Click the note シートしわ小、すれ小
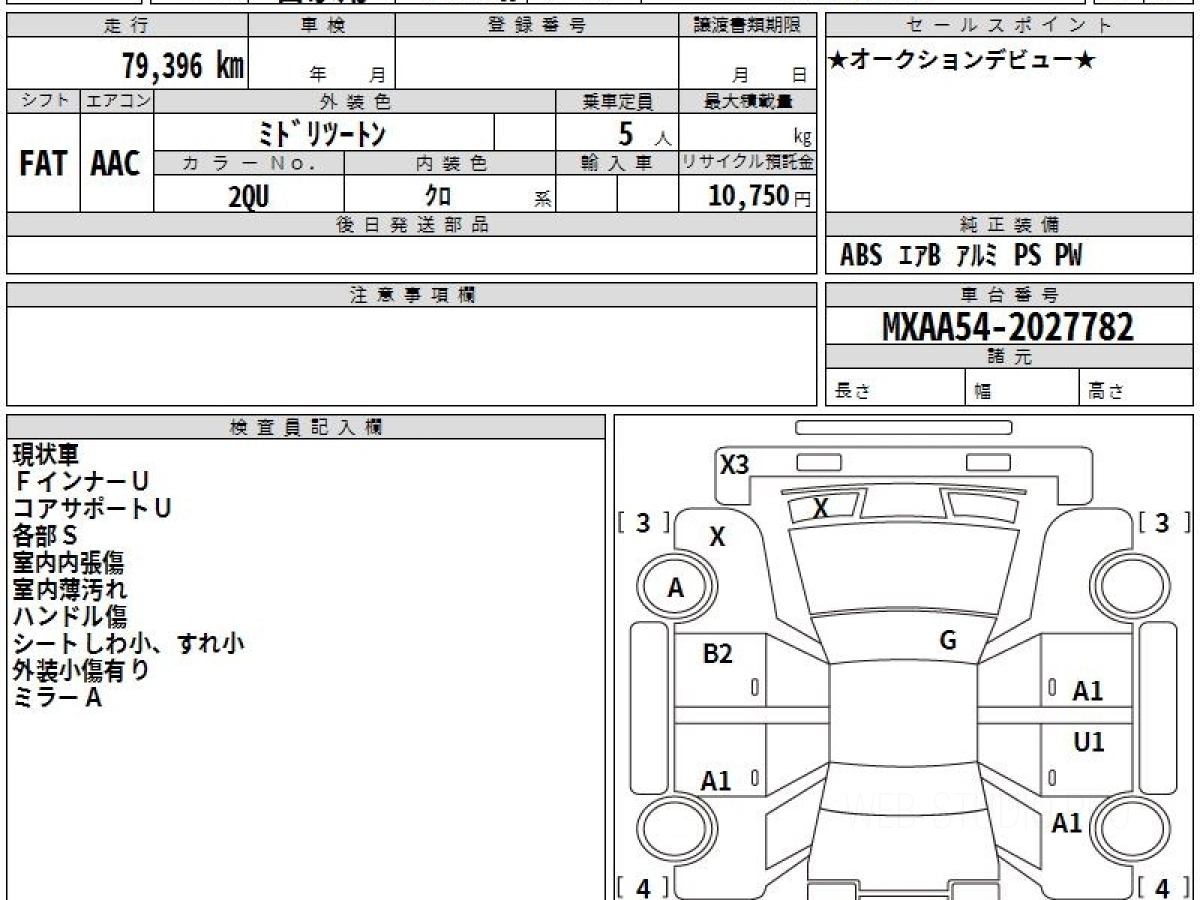This screenshot has height=900, width=1200. pos(128,644)
